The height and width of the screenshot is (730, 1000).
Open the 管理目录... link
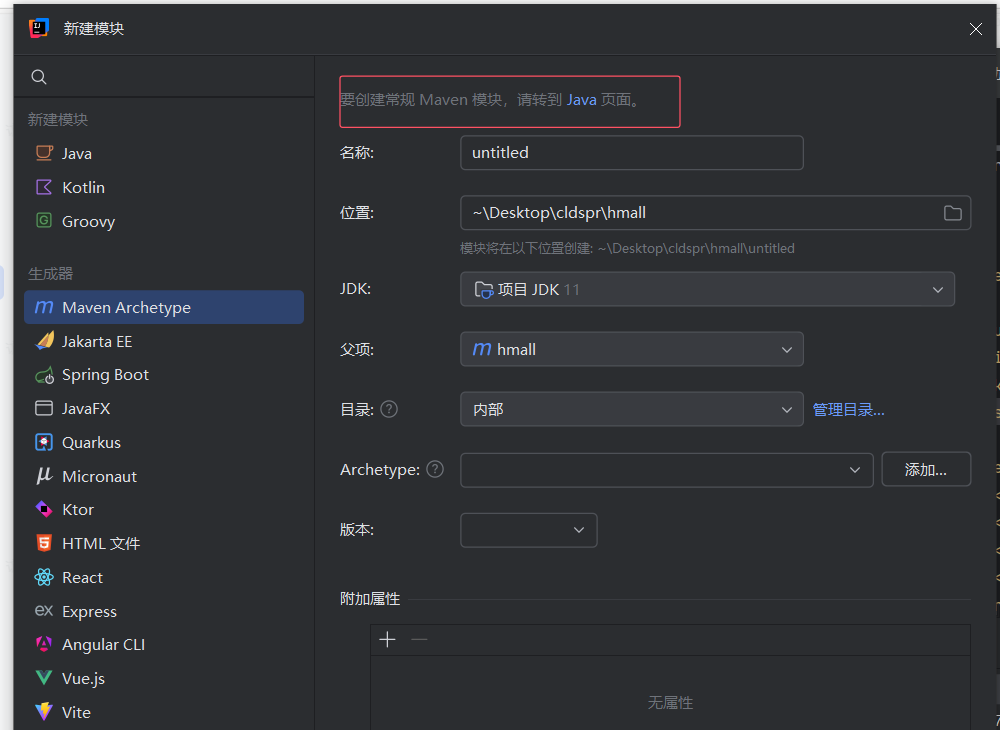848,409
